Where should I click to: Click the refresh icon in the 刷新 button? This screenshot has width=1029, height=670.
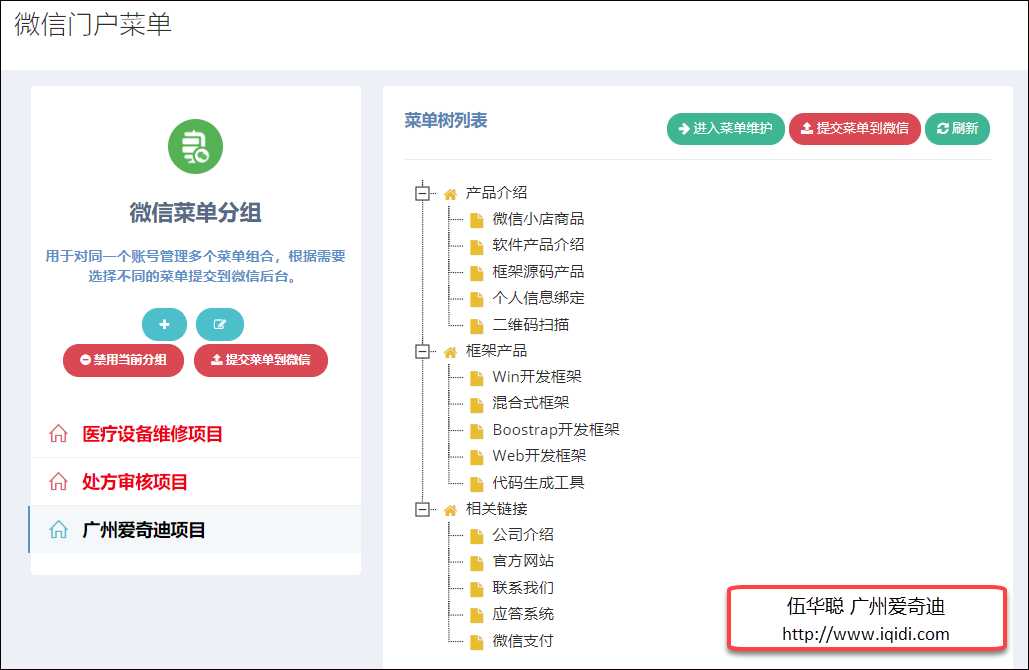[941, 129]
